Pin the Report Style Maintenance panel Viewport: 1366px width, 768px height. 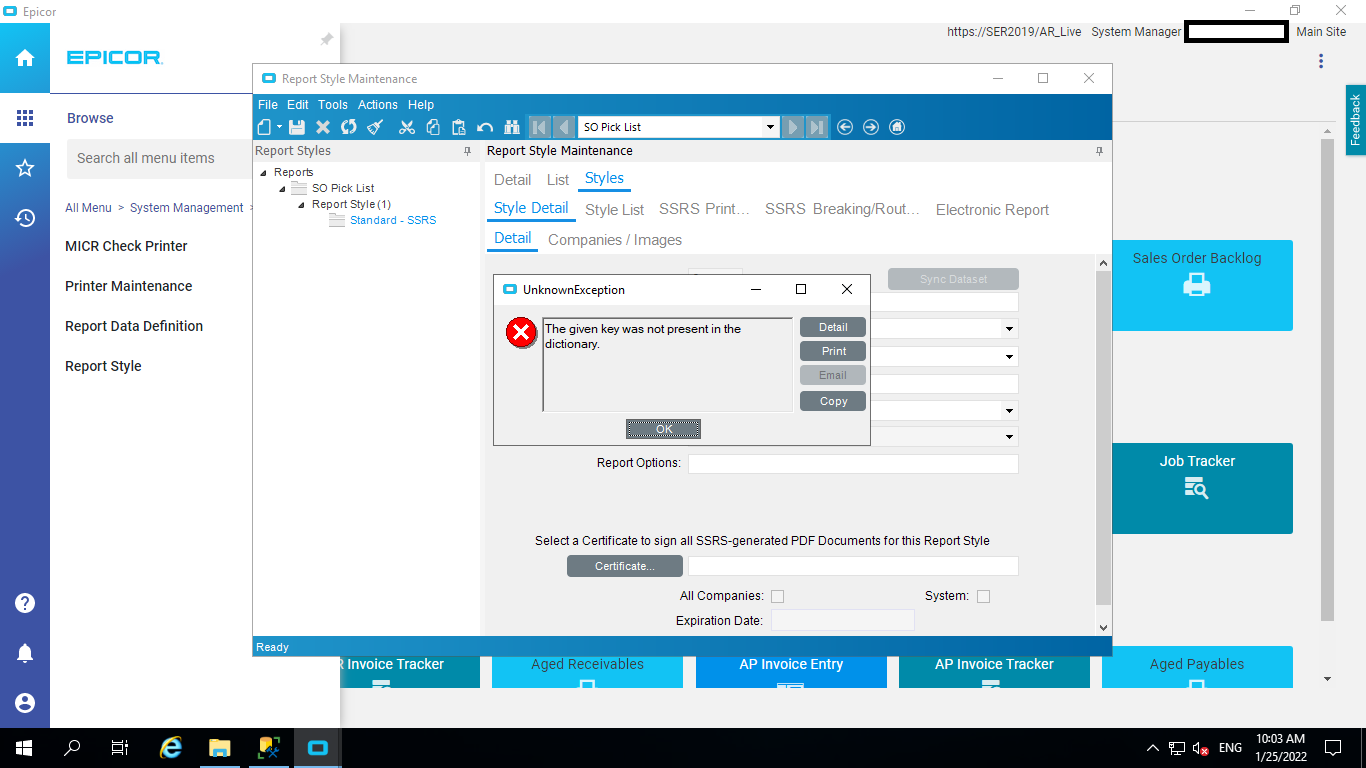coord(1099,151)
